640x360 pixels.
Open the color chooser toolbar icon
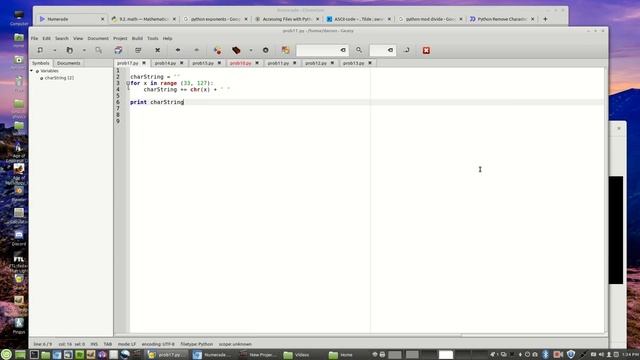[x=285, y=50]
